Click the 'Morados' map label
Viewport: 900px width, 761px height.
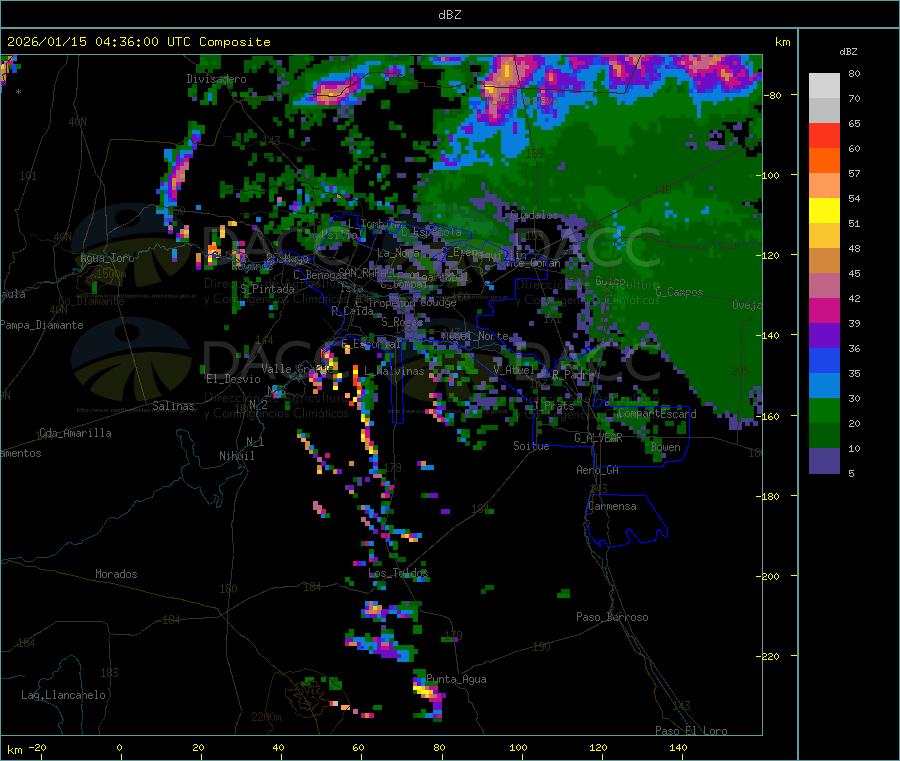pyautogui.click(x=116, y=574)
